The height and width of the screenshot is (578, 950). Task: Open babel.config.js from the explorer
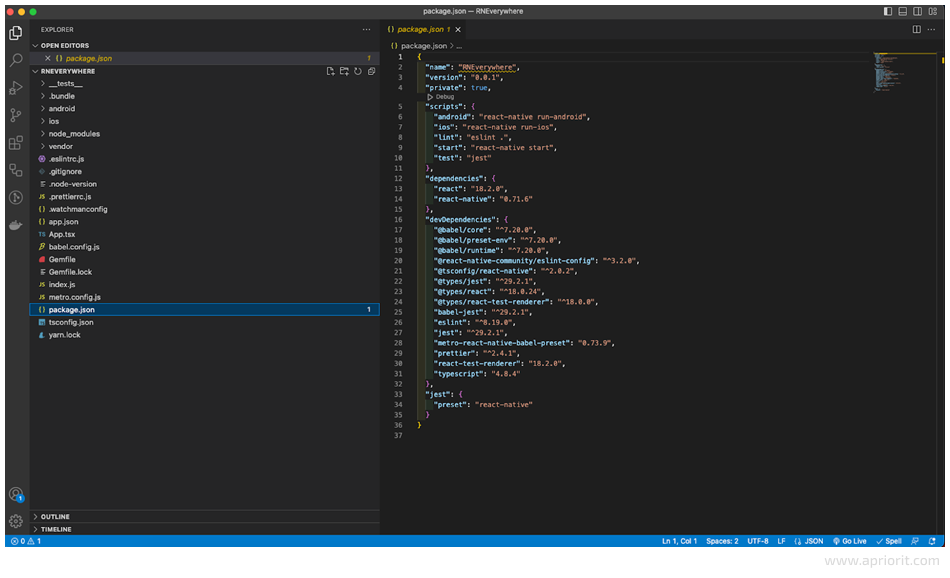click(x=205, y=247)
